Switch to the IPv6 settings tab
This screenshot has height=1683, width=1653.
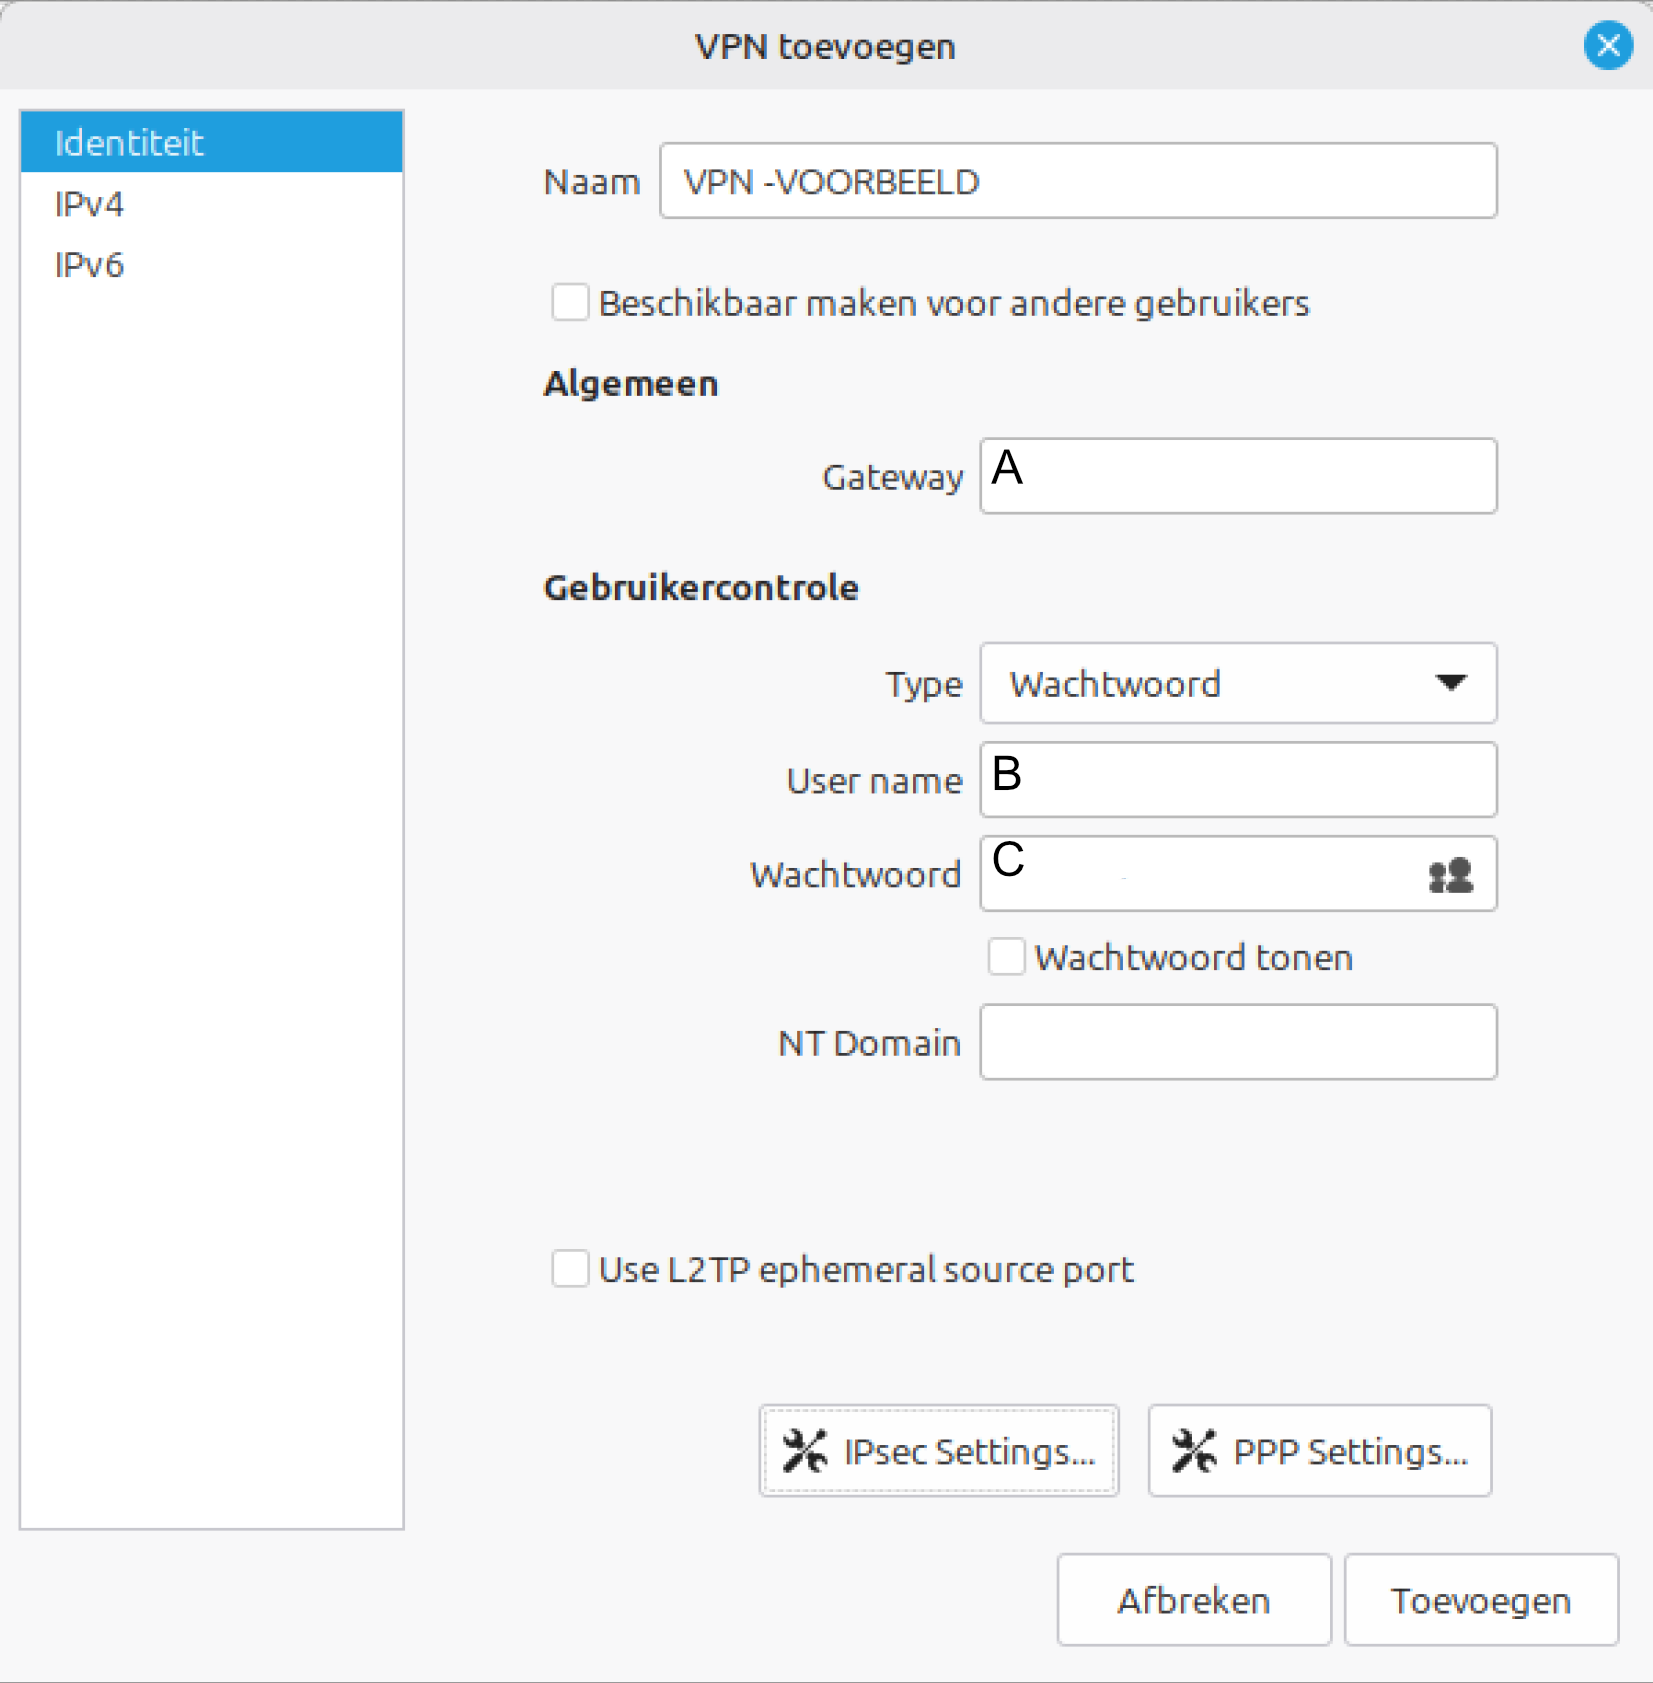pyautogui.click(x=90, y=266)
